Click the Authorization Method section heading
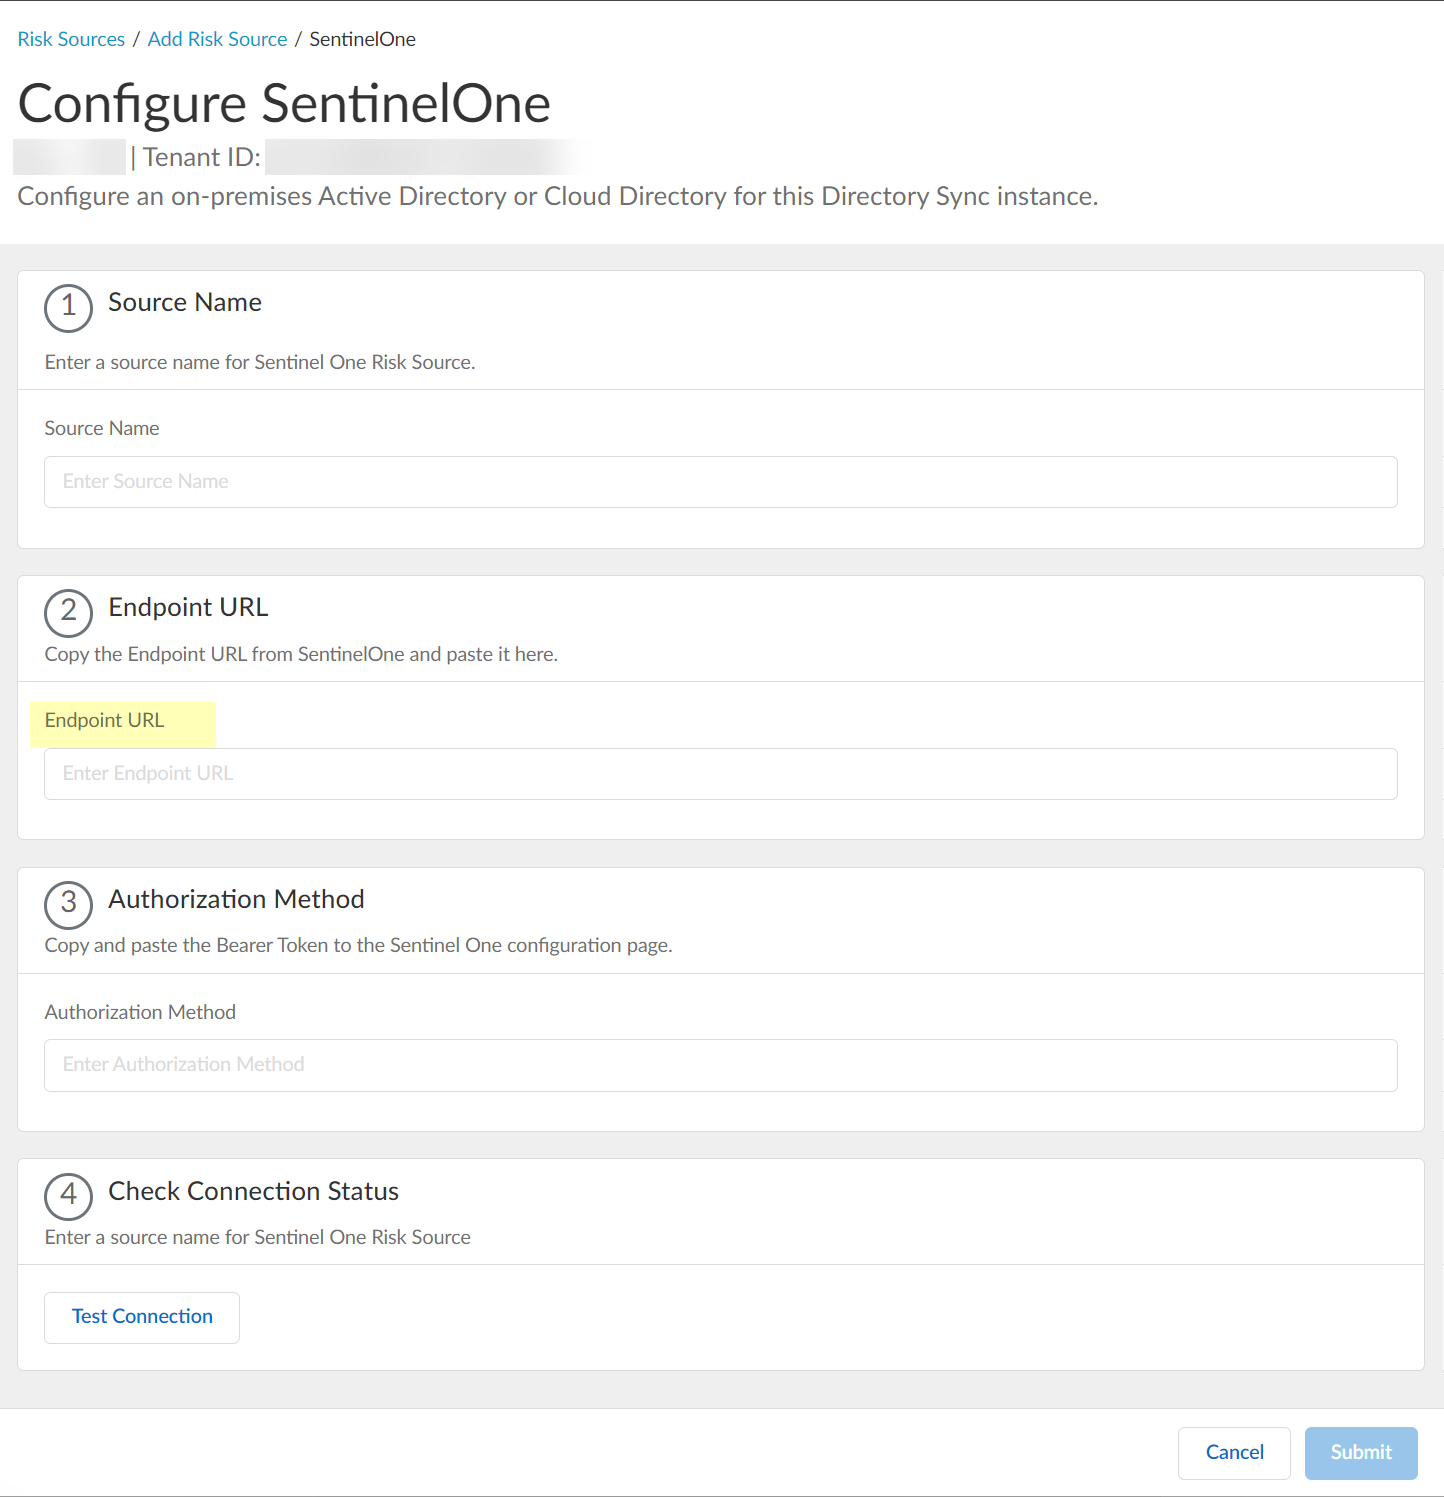The height and width of the screenshot is (1497, 1444). click(x=236, y=899)
